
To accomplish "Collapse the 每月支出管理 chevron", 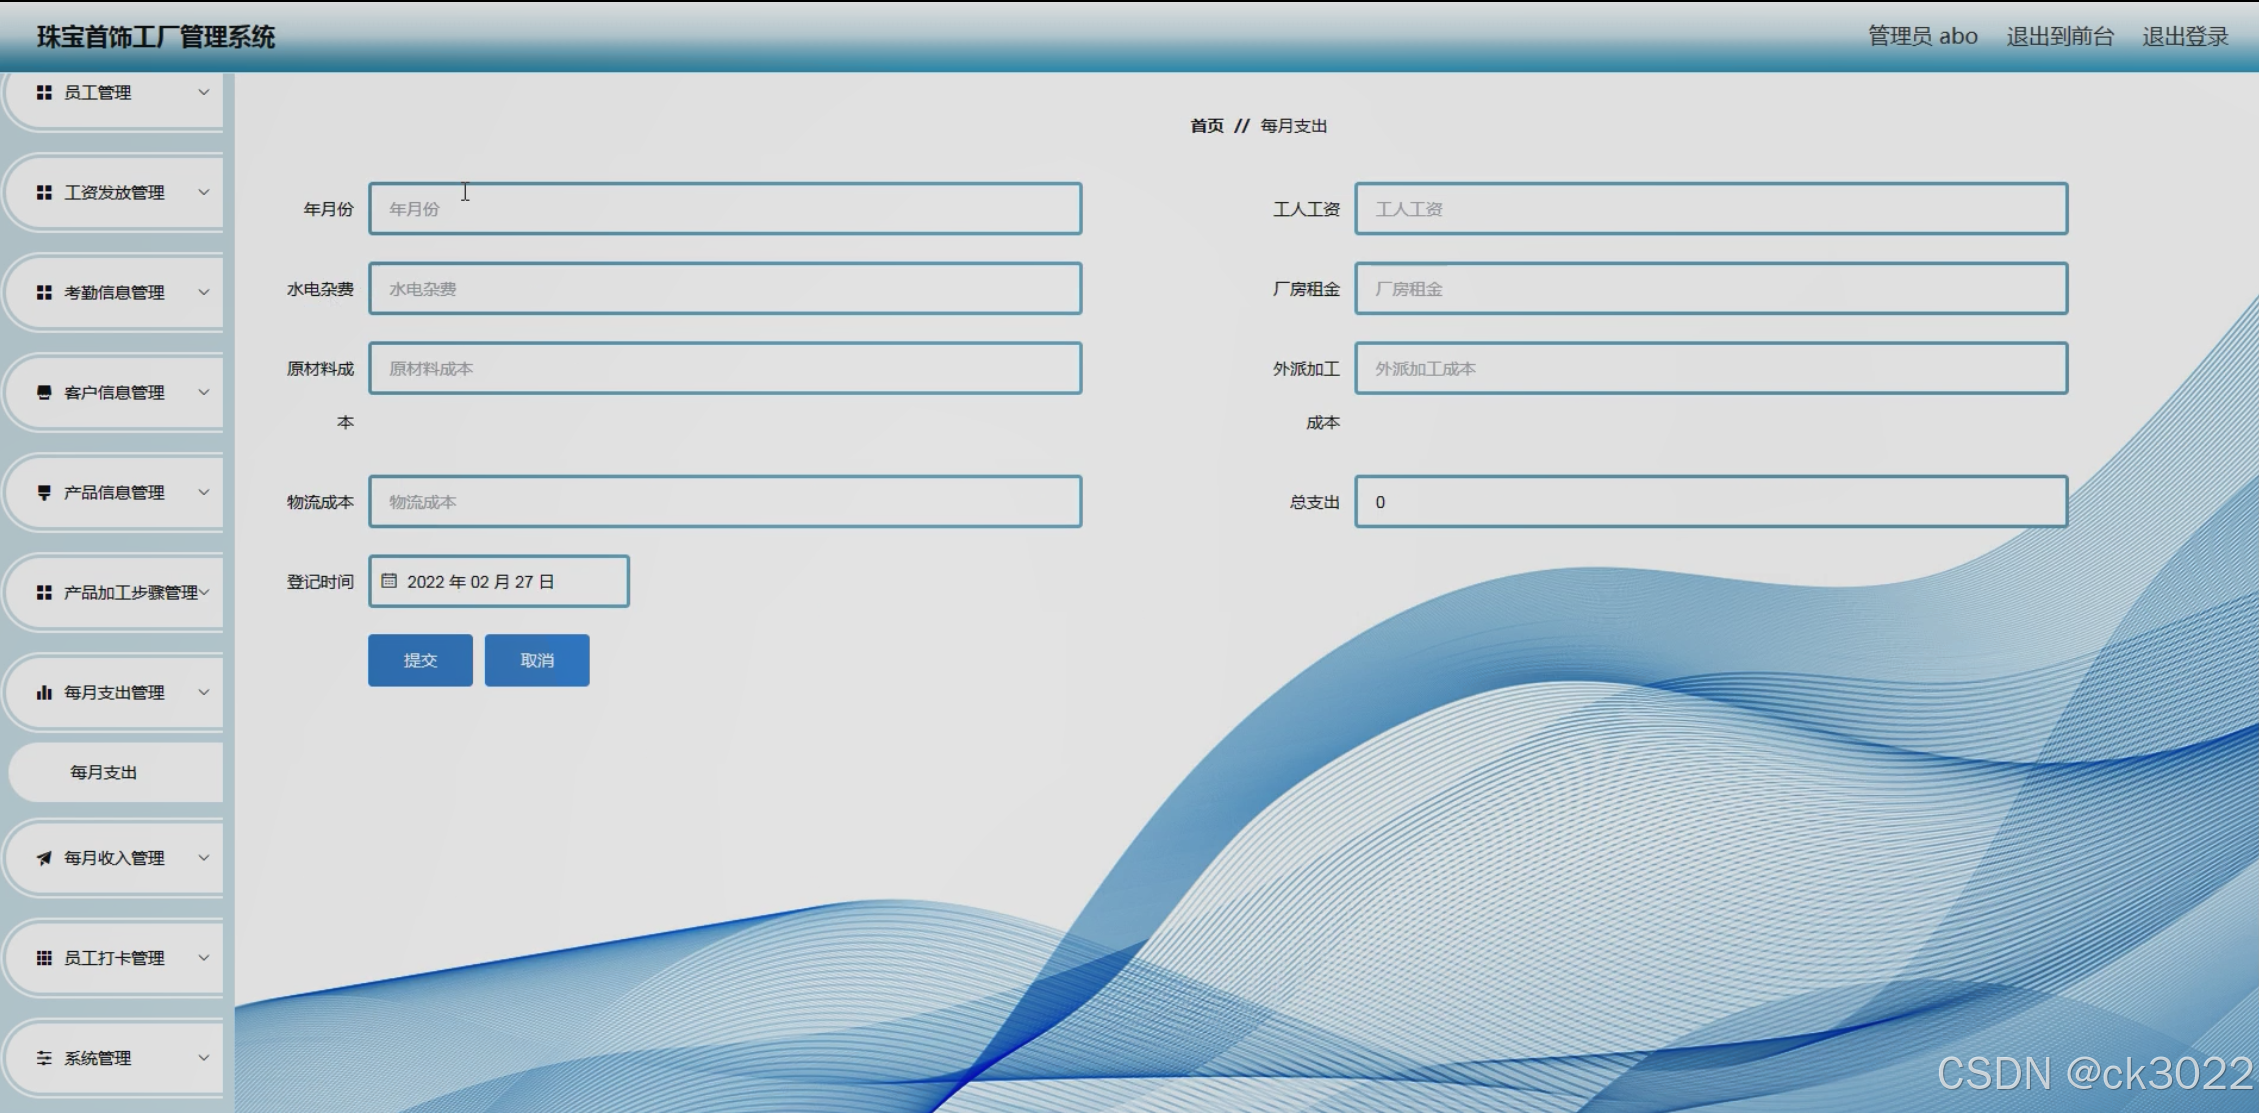I will pos(204,692).
